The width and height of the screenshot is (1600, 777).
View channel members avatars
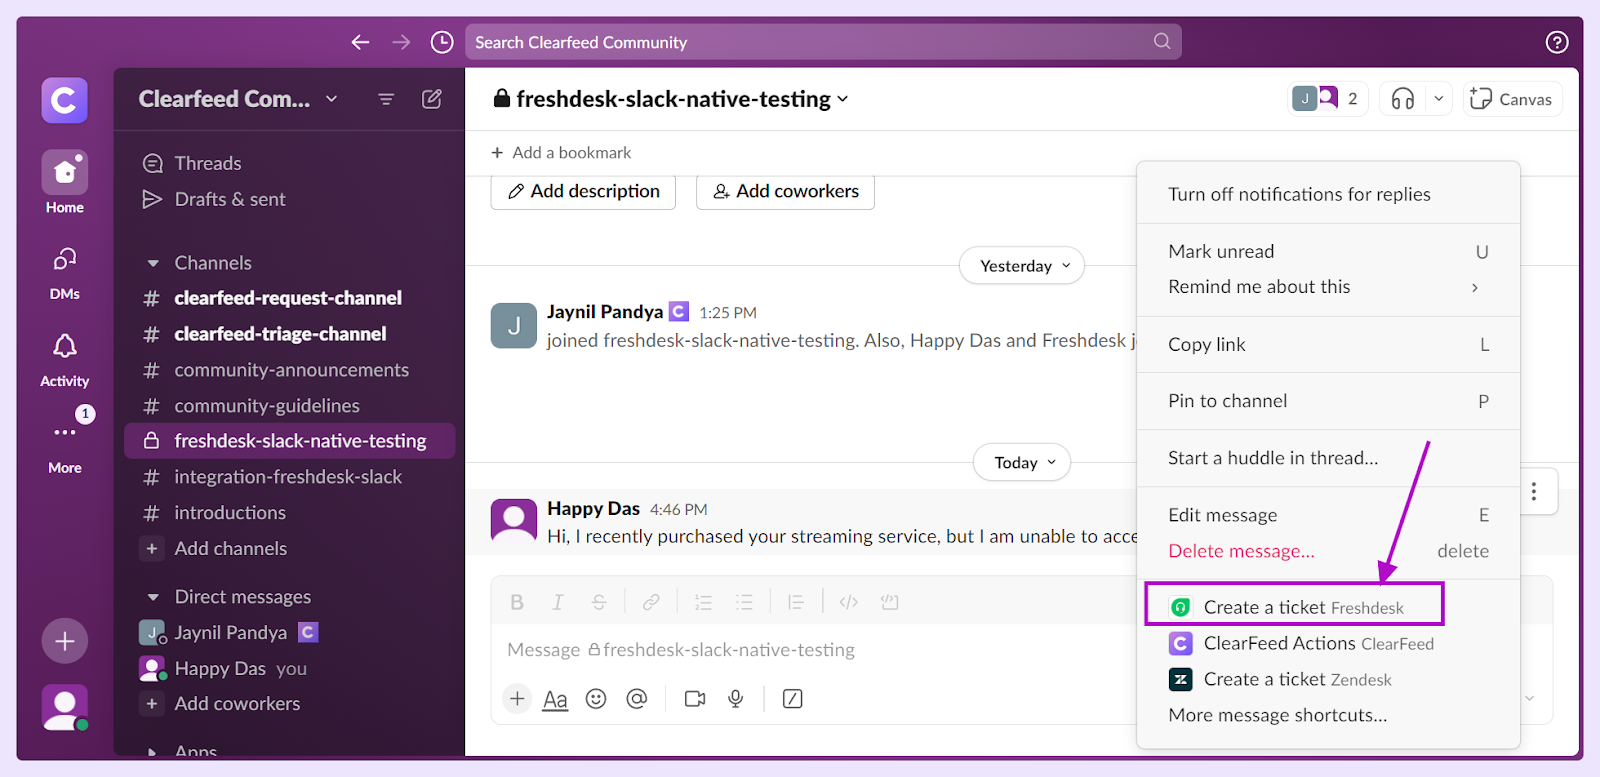click(1328, 99)
